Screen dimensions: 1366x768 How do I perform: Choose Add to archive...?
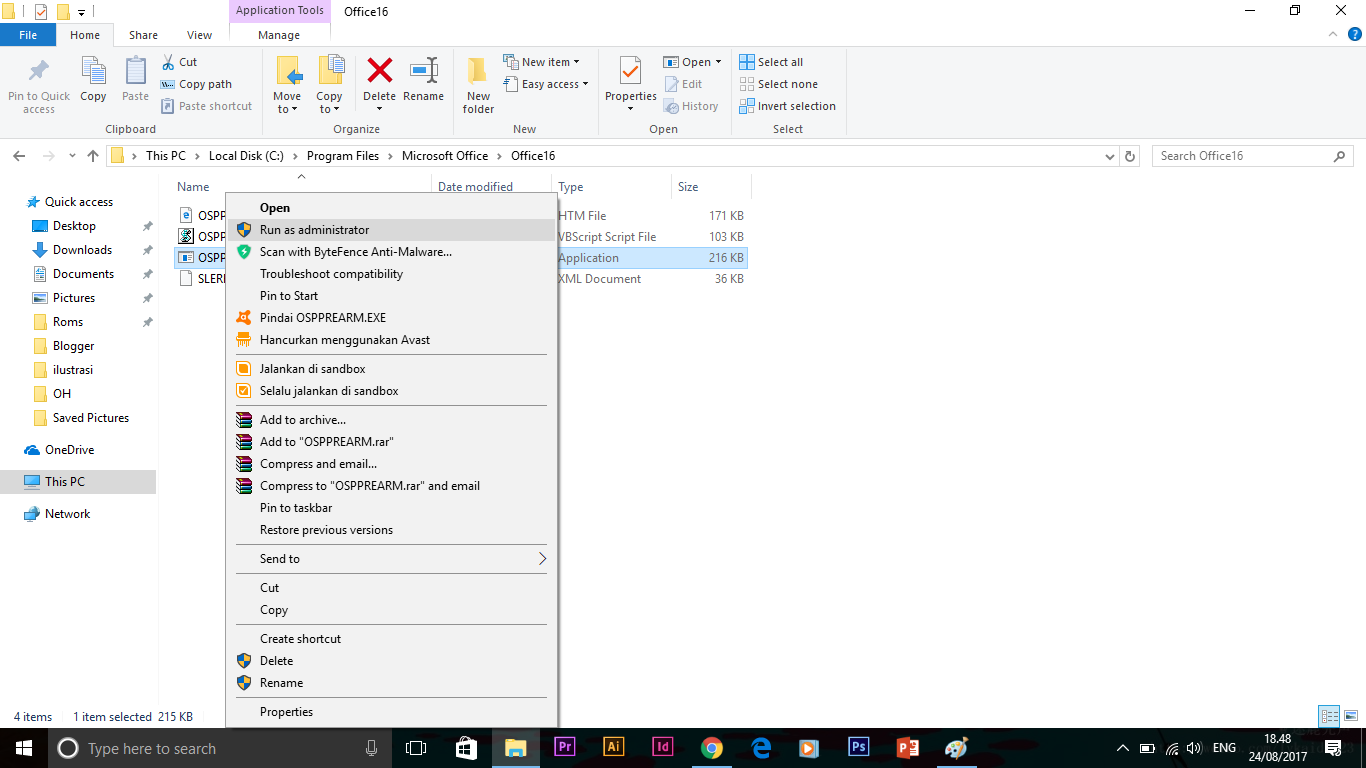coord(391,420)
